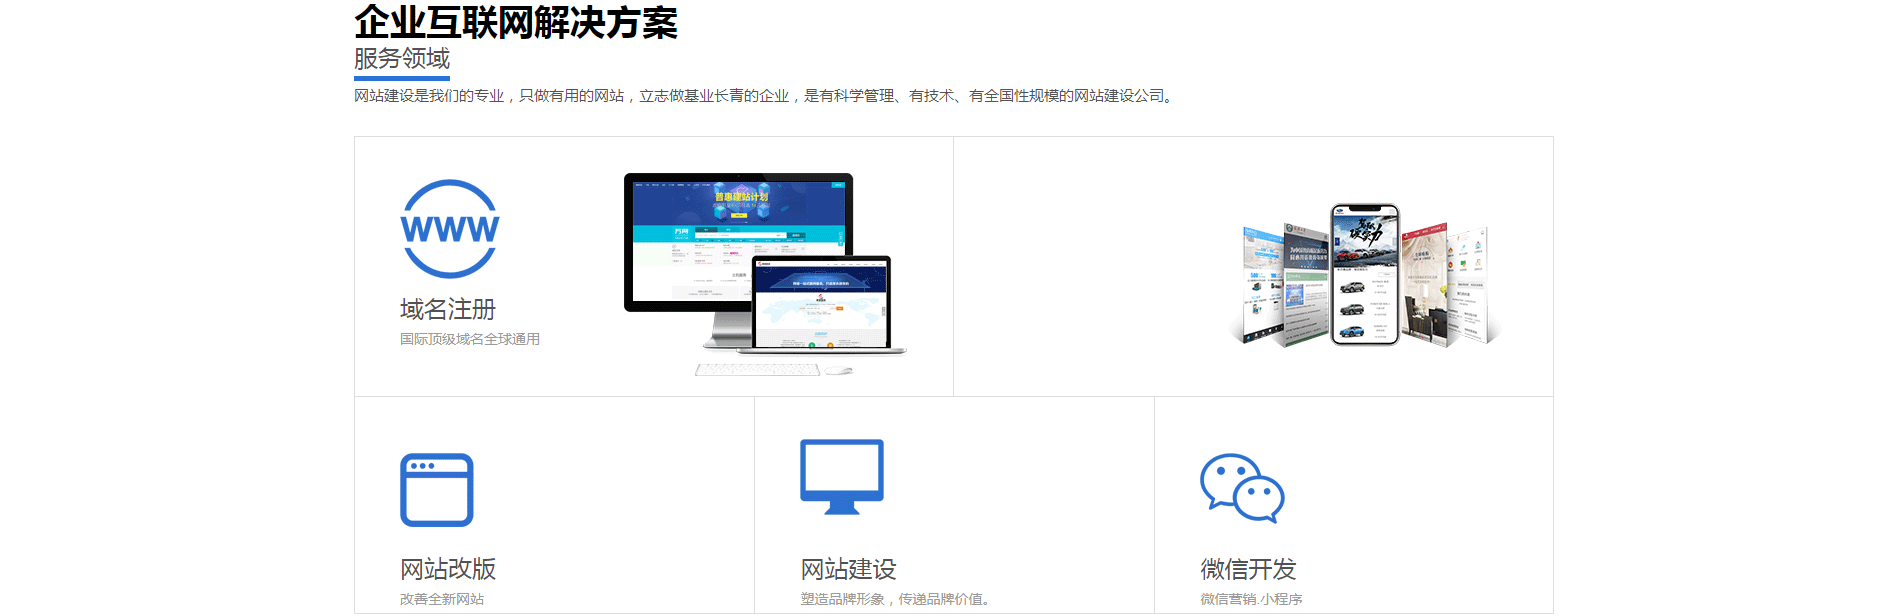
Task: Click the blue WWW globe icon
Action: tap(449, 229)
